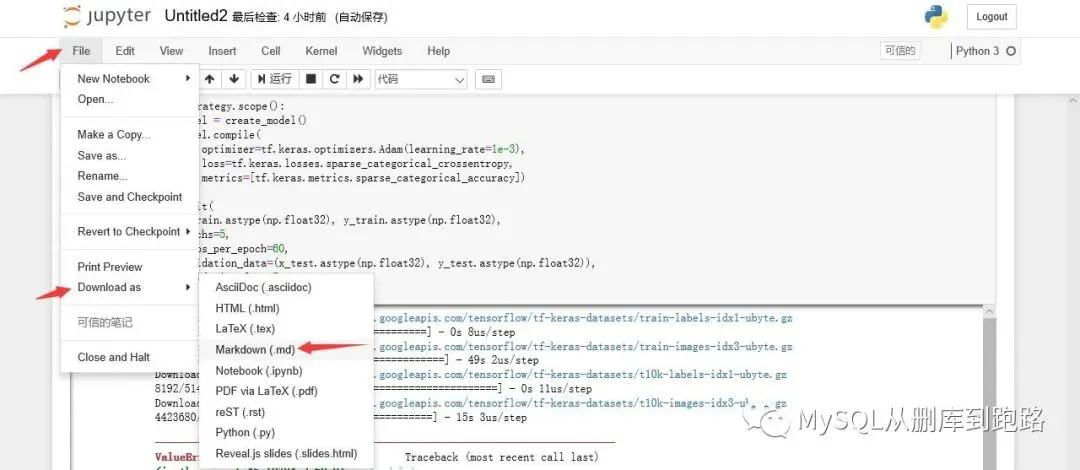Click the code line containing create_model()
Screen dimensions: 1080x470
(x=253, y=121)
